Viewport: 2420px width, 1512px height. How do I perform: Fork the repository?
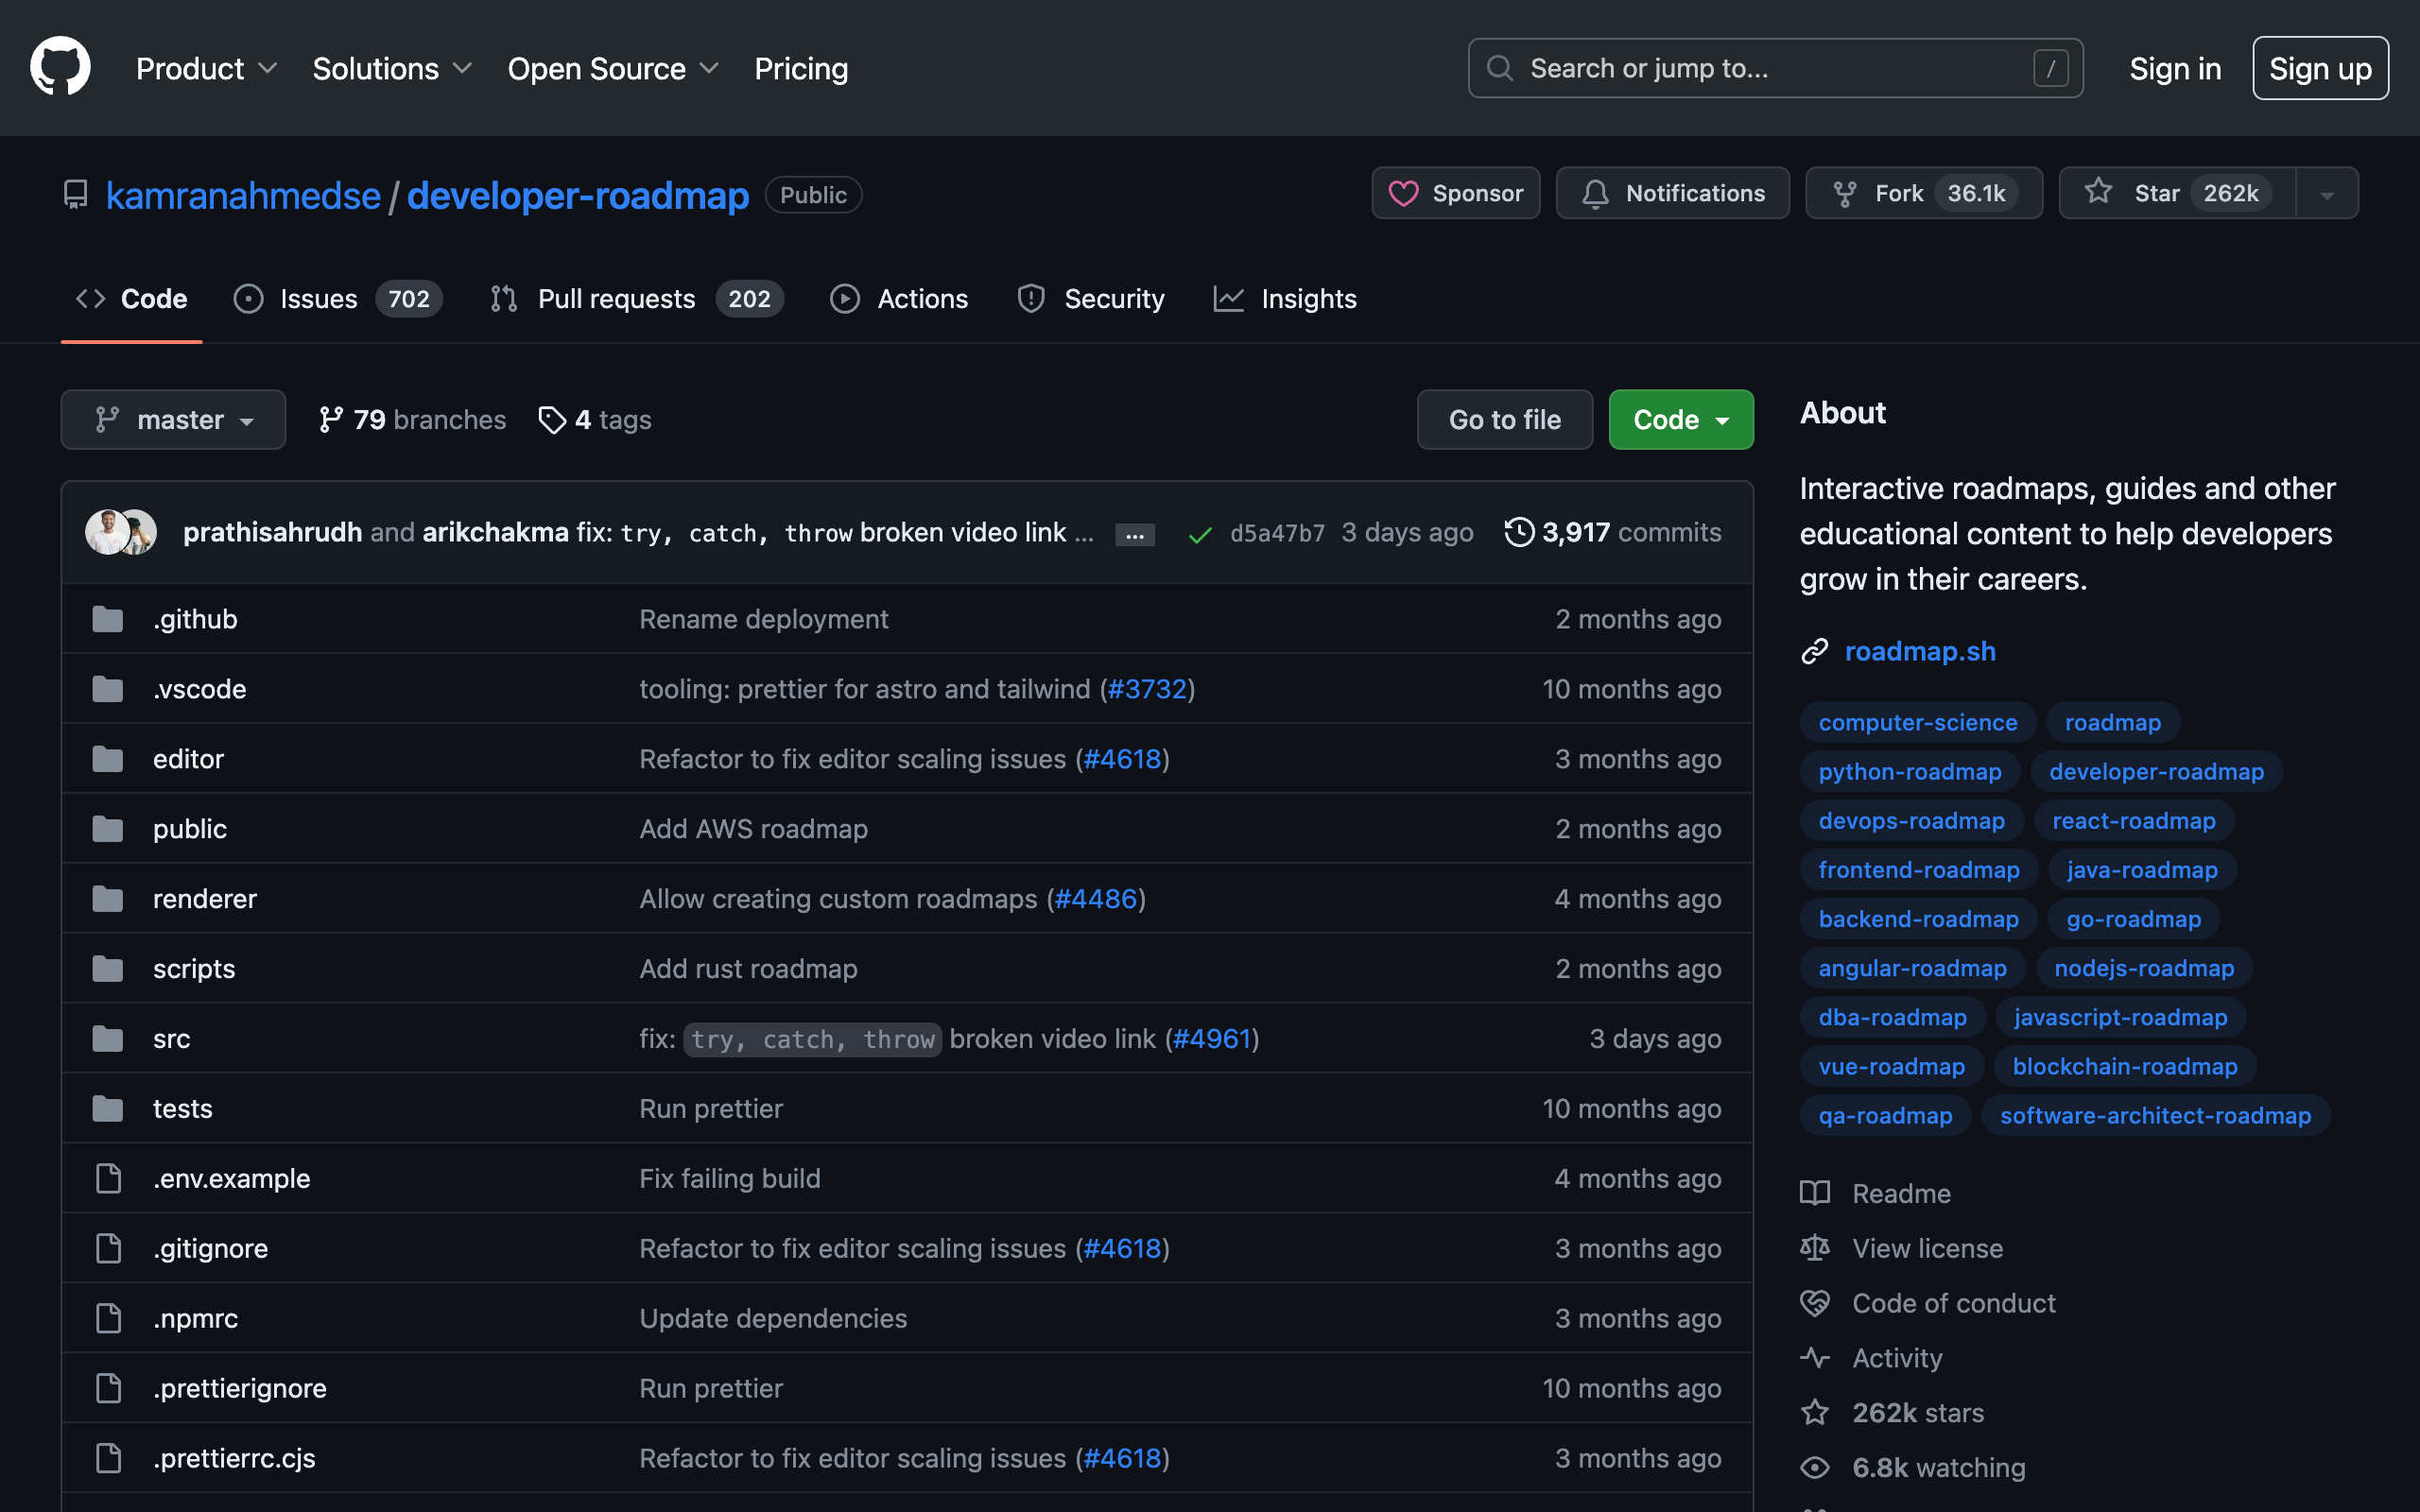tap(1924, 193)
